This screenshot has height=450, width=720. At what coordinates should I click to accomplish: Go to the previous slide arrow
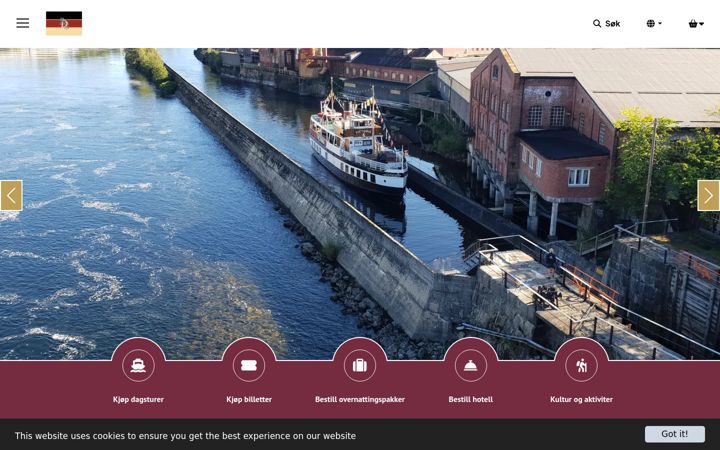click(11, 196)
